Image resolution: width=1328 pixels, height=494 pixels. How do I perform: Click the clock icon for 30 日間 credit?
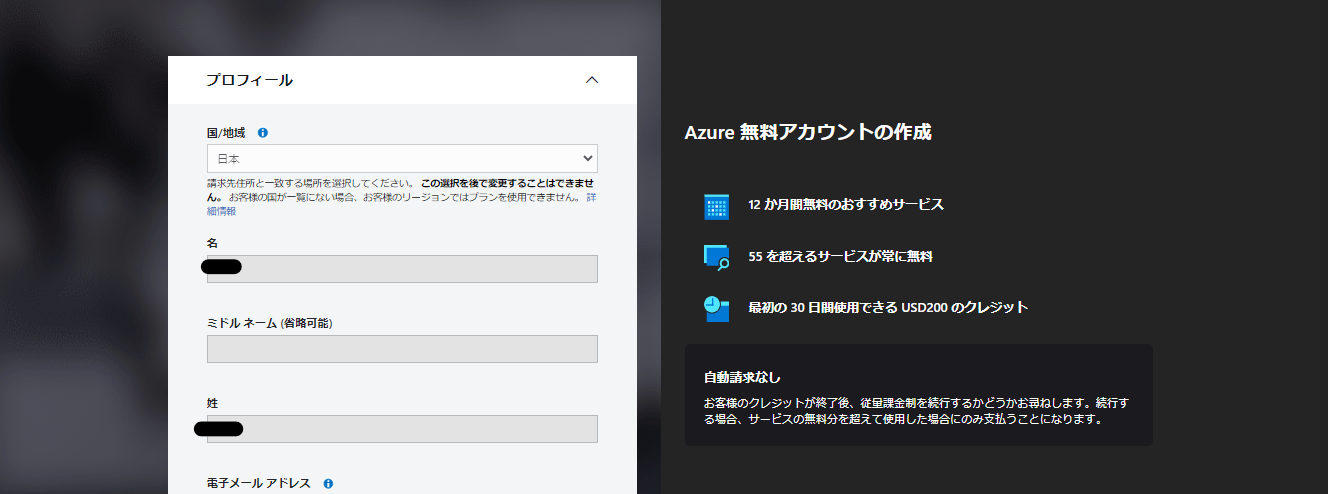pos(716,308)
